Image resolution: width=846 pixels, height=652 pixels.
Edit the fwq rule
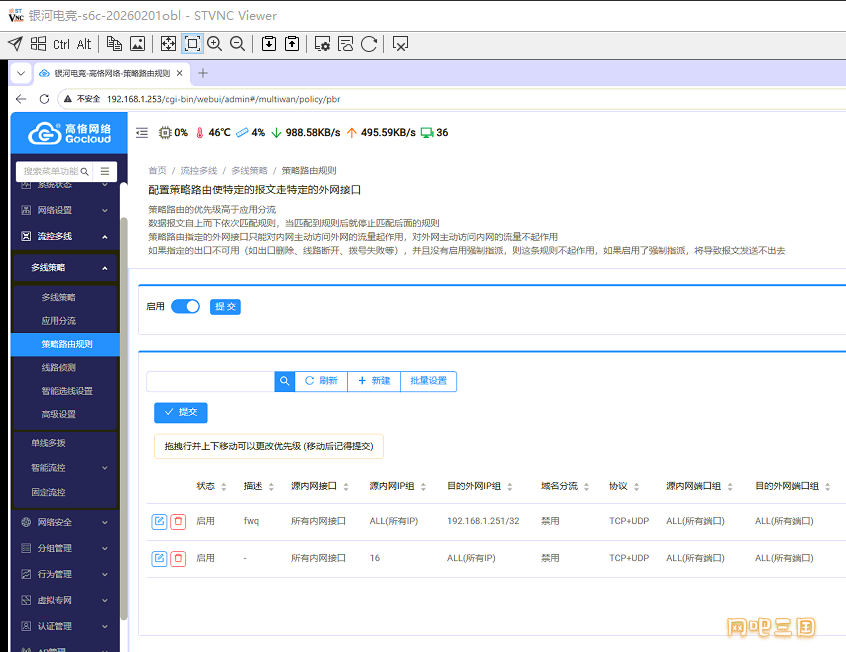pos(159,521)
